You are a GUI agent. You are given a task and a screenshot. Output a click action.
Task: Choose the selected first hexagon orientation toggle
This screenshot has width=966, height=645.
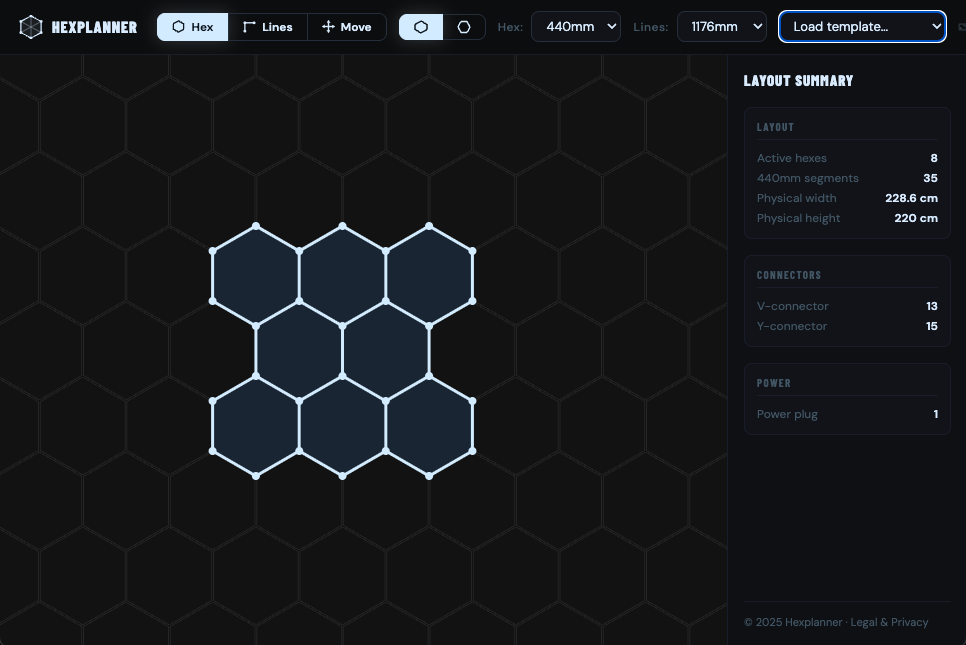point(421,27)
